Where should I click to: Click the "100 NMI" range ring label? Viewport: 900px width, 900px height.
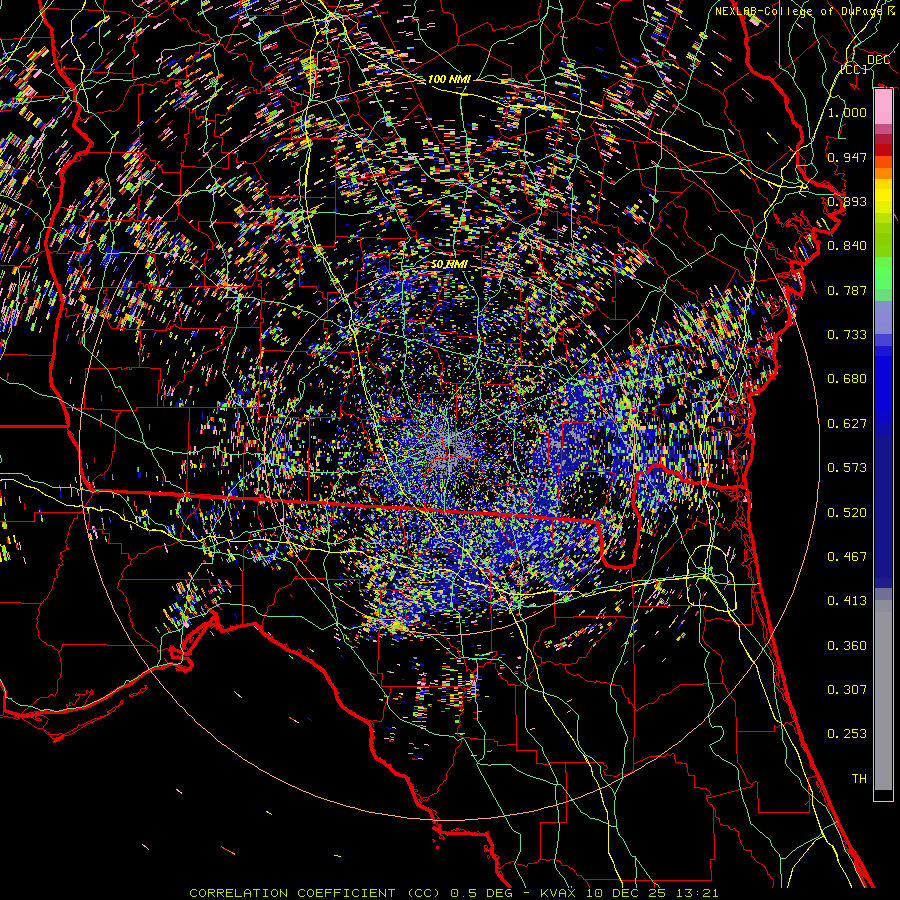[449, 79]
